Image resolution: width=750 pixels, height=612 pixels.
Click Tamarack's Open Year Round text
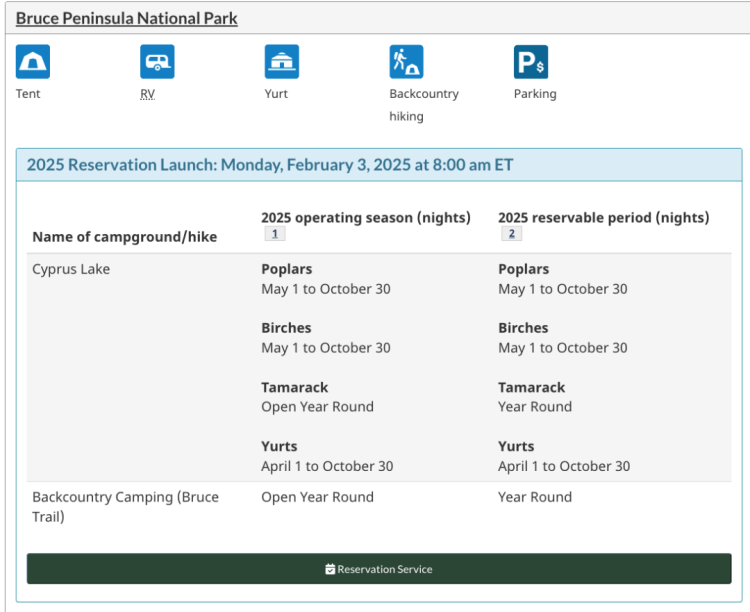[x=317, y=407]
